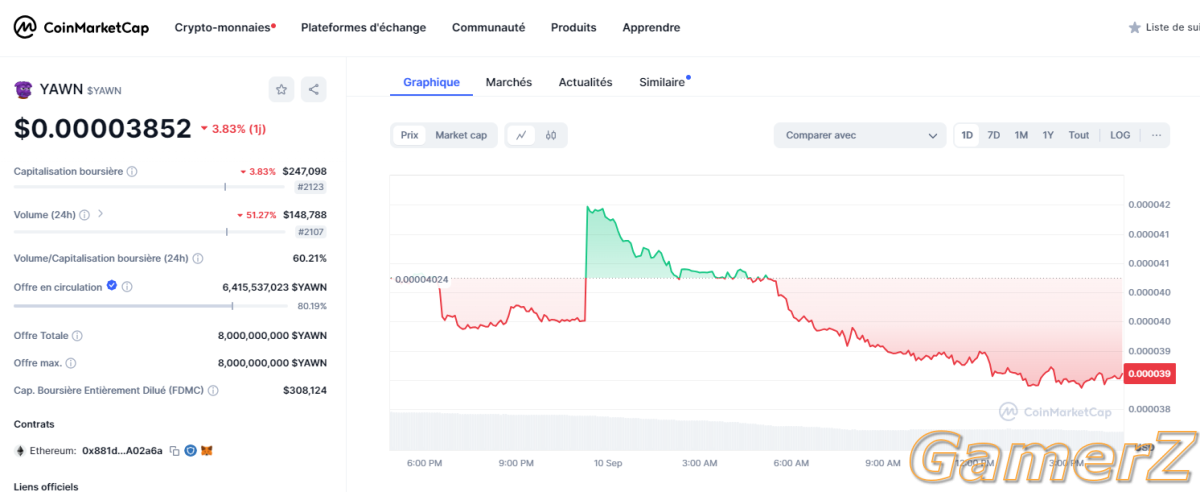The height and width of the screenshot is (492, 1200).
Task: Click the Ethereum logo in Contrats
Action: coord(19,451)
